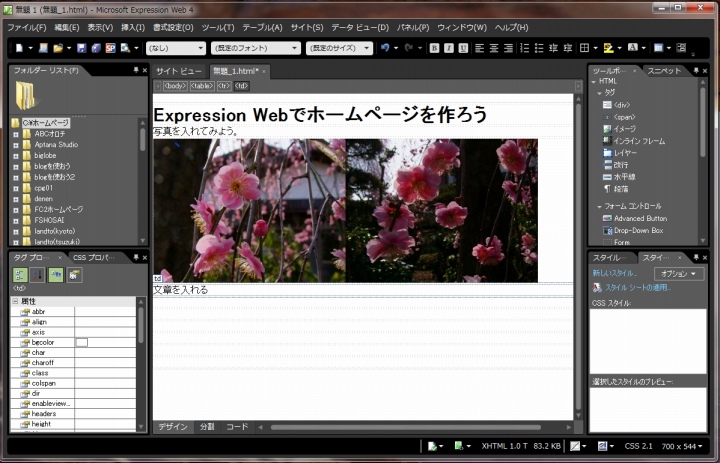
Task: Toggle categorized view in Tag Properties
Action: (20, 275)
